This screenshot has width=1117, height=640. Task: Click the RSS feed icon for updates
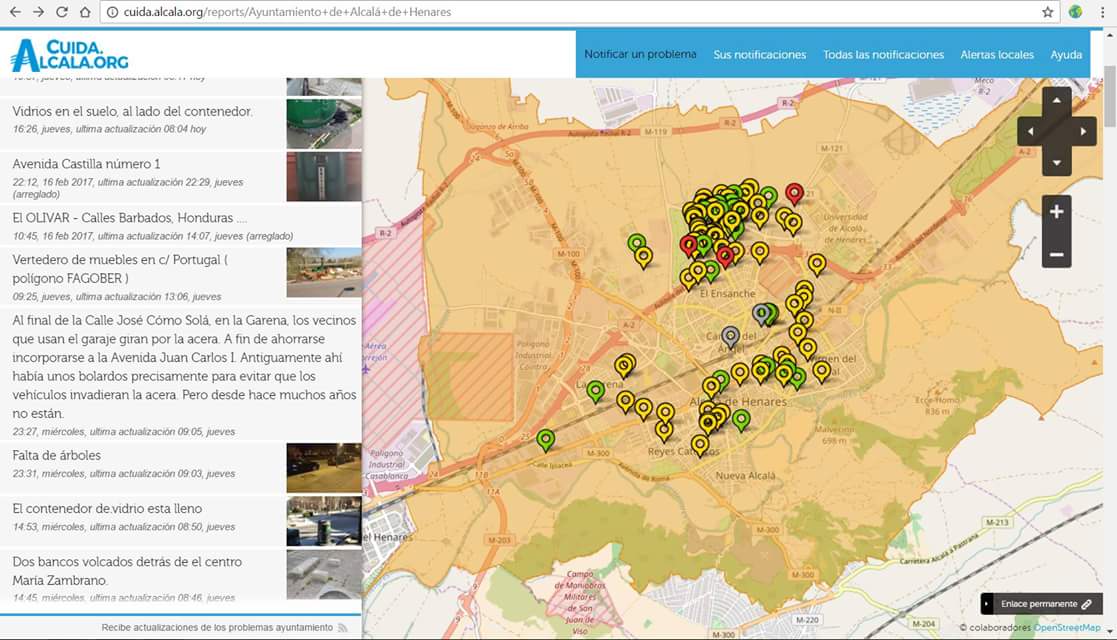tap(343, 627)
